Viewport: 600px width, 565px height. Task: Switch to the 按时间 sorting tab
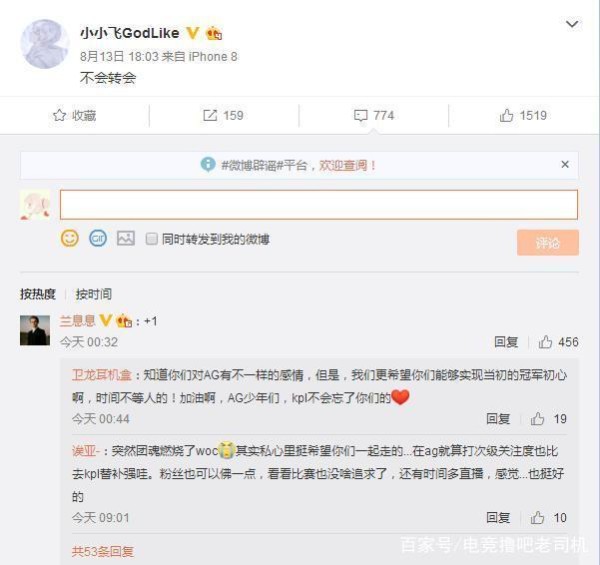[x=94, y=294]
